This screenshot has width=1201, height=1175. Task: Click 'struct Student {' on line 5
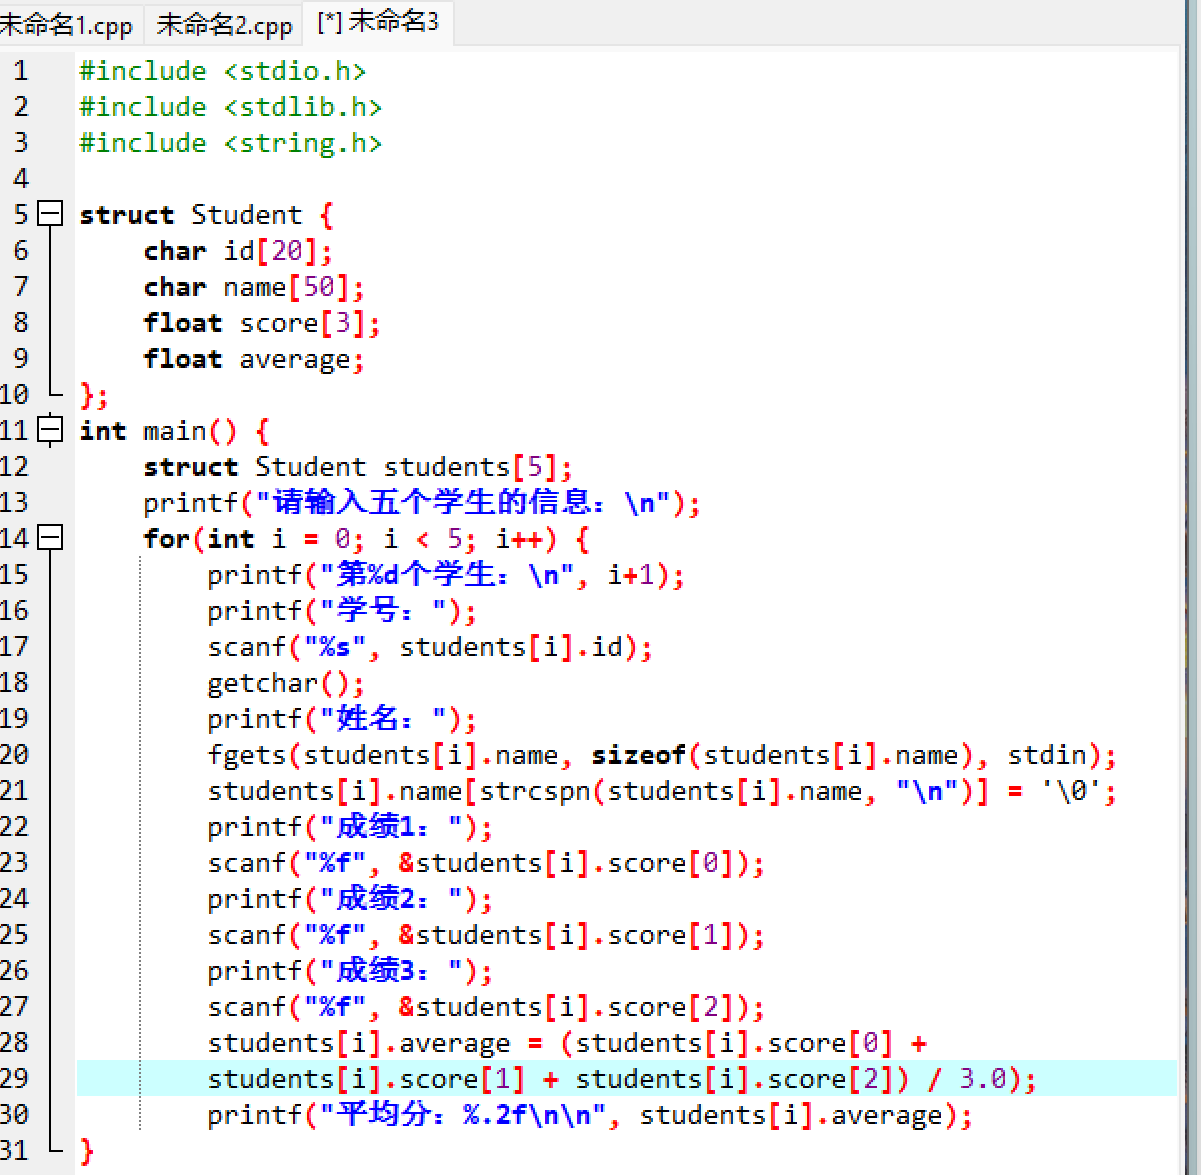pyautogui.click(x=206, y=215)
